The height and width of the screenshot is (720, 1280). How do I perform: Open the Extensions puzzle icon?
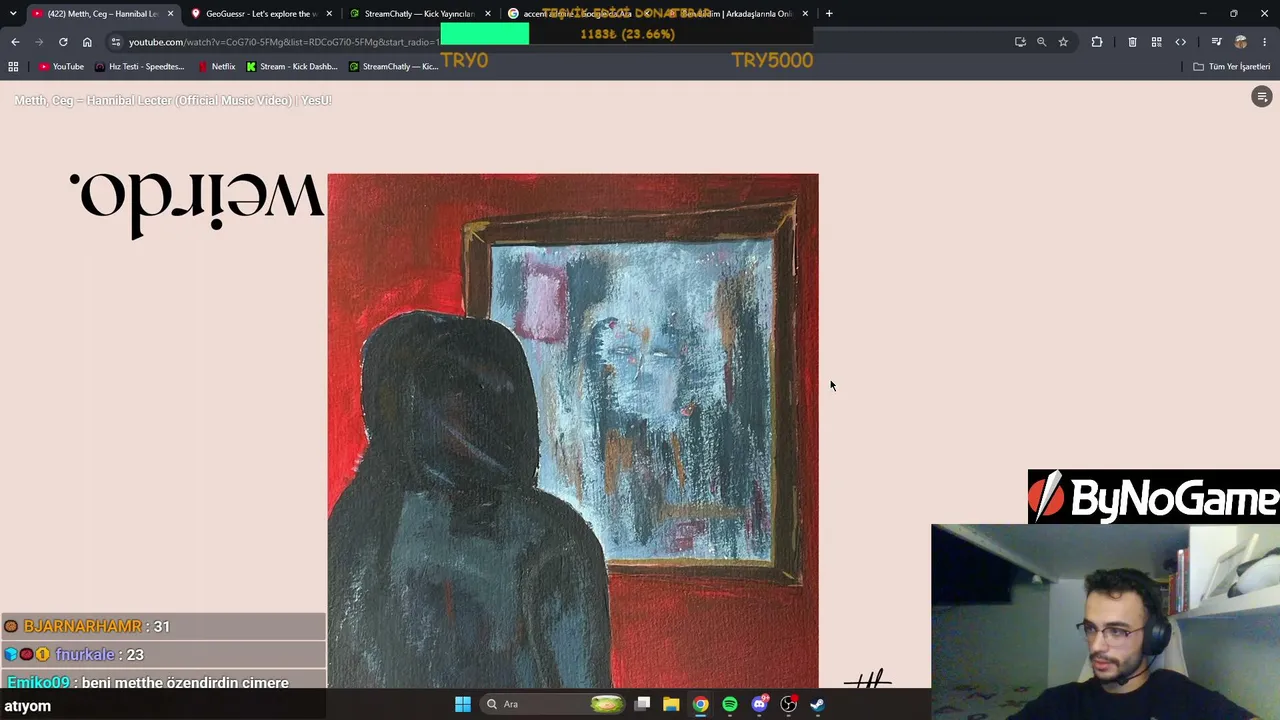1097,42
